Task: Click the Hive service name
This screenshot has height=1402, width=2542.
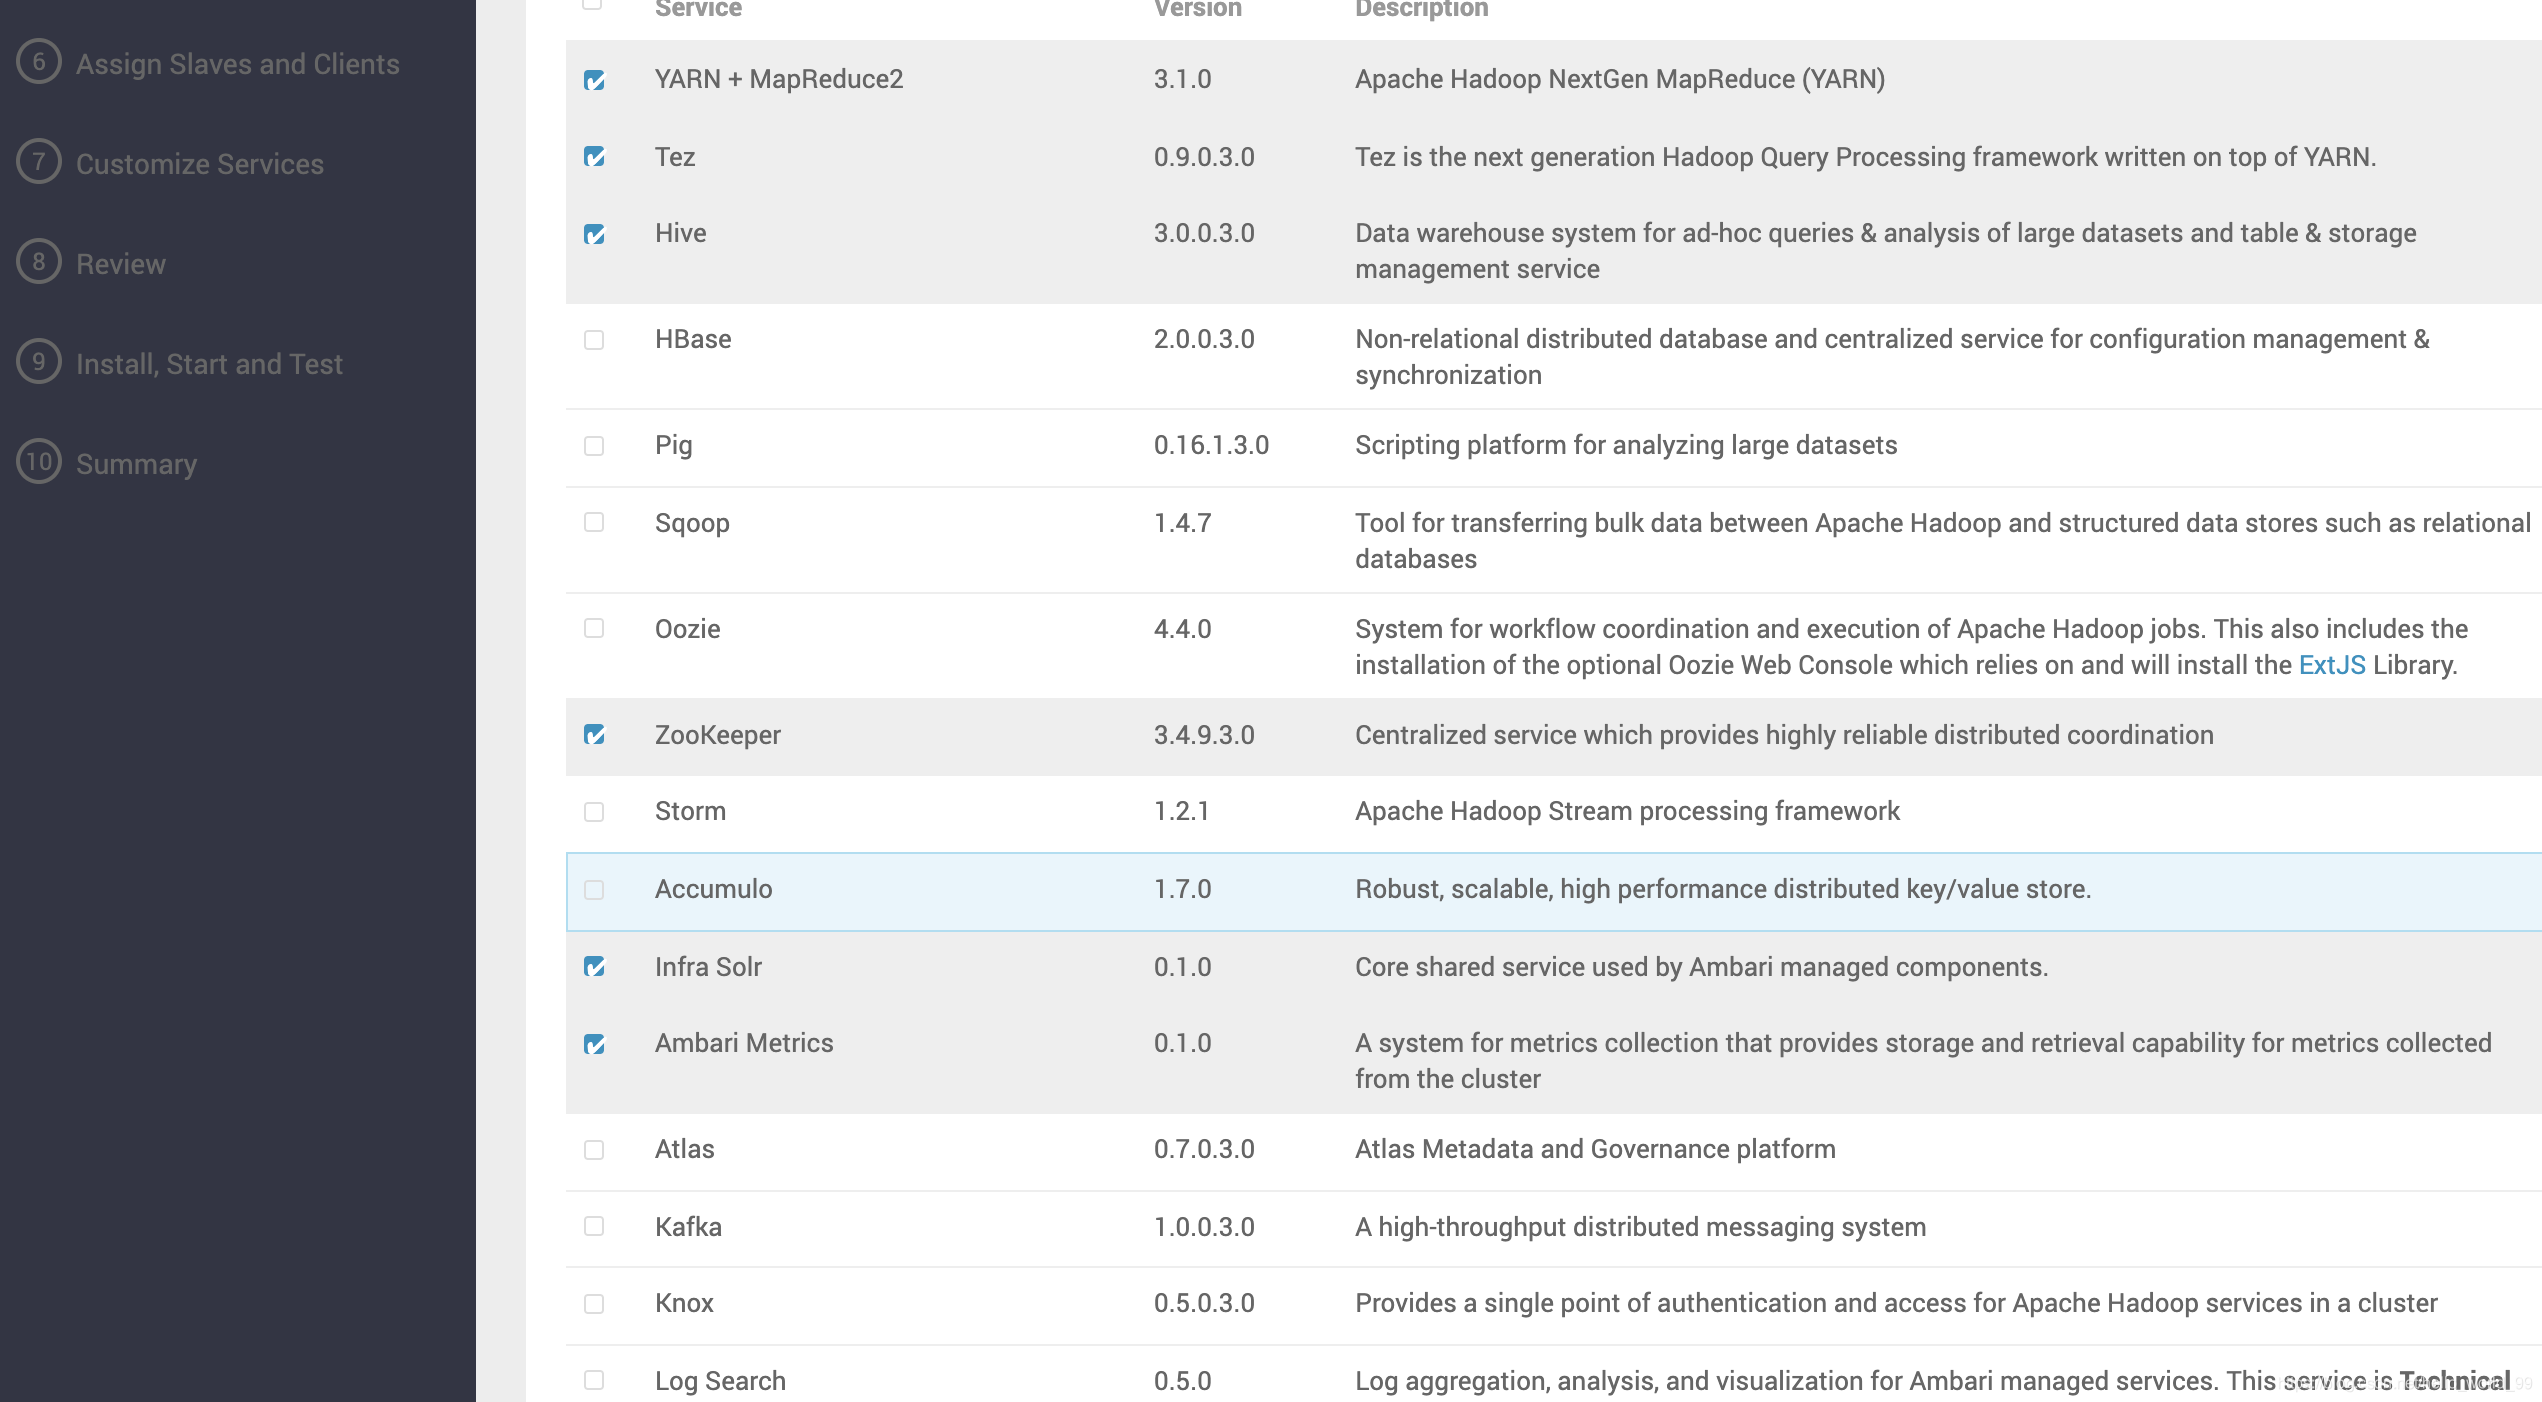Action: 680,233
